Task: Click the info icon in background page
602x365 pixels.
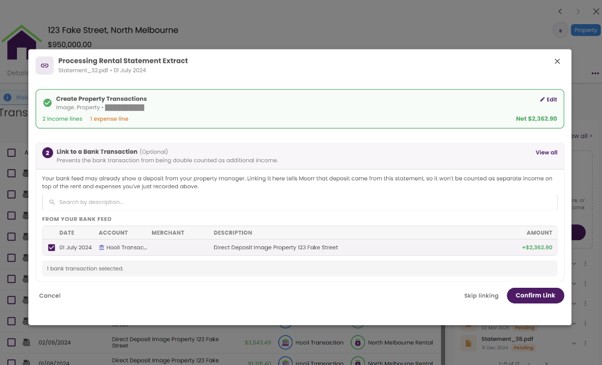Action: [7, 97]
